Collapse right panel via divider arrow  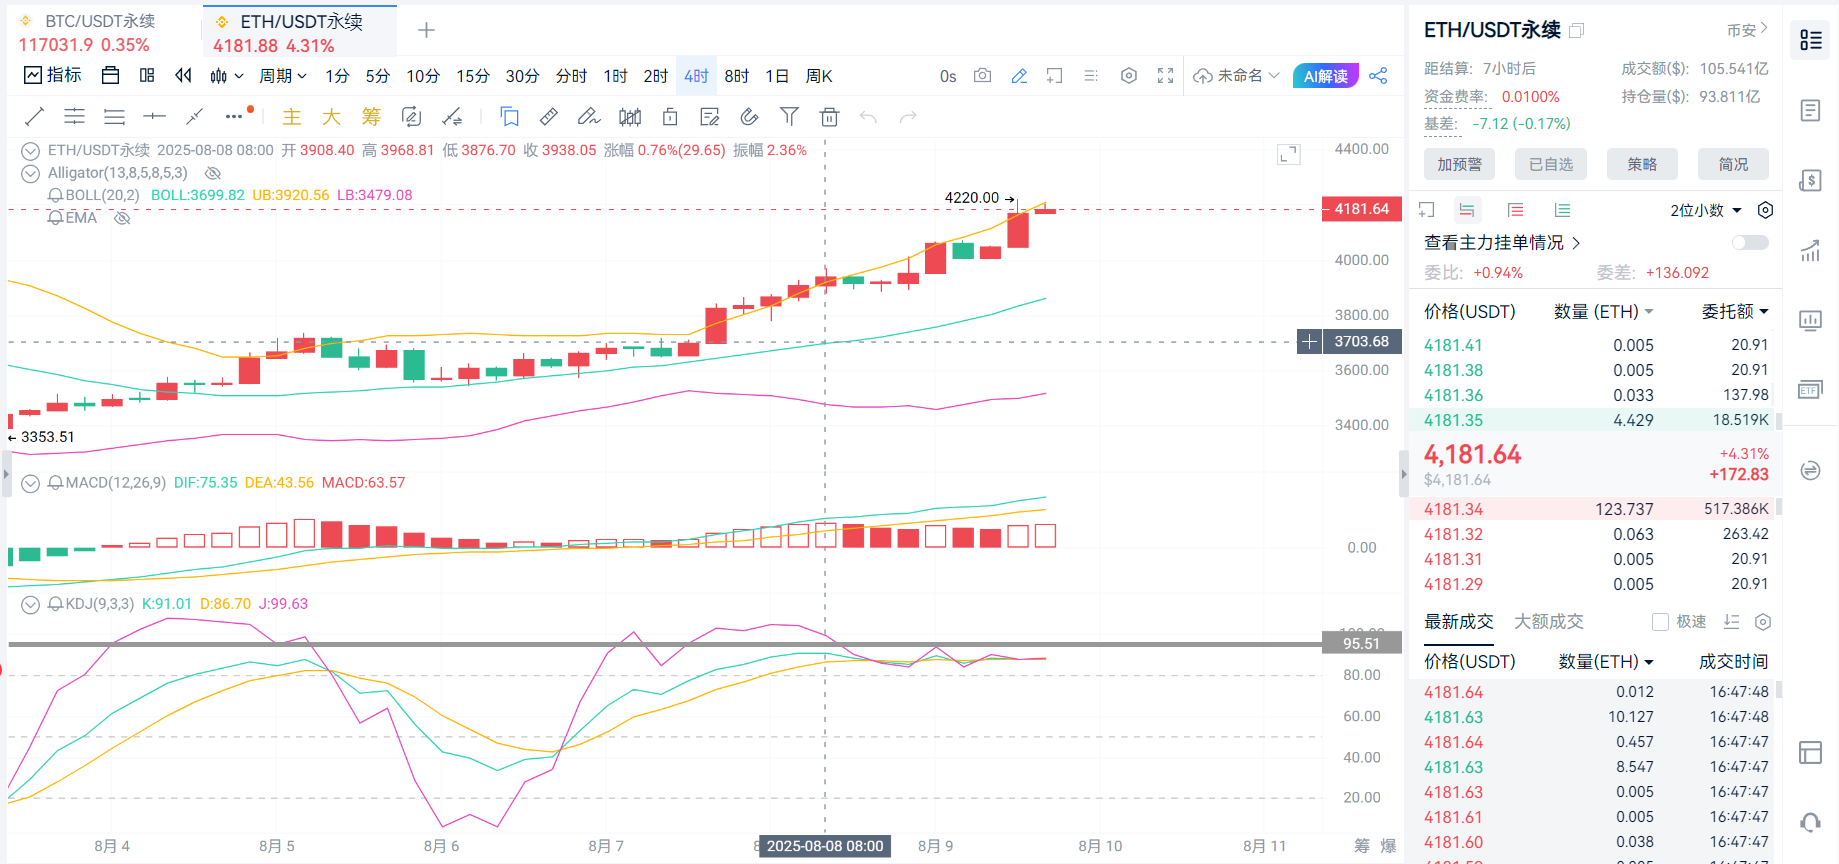(x=1403, y=474)
